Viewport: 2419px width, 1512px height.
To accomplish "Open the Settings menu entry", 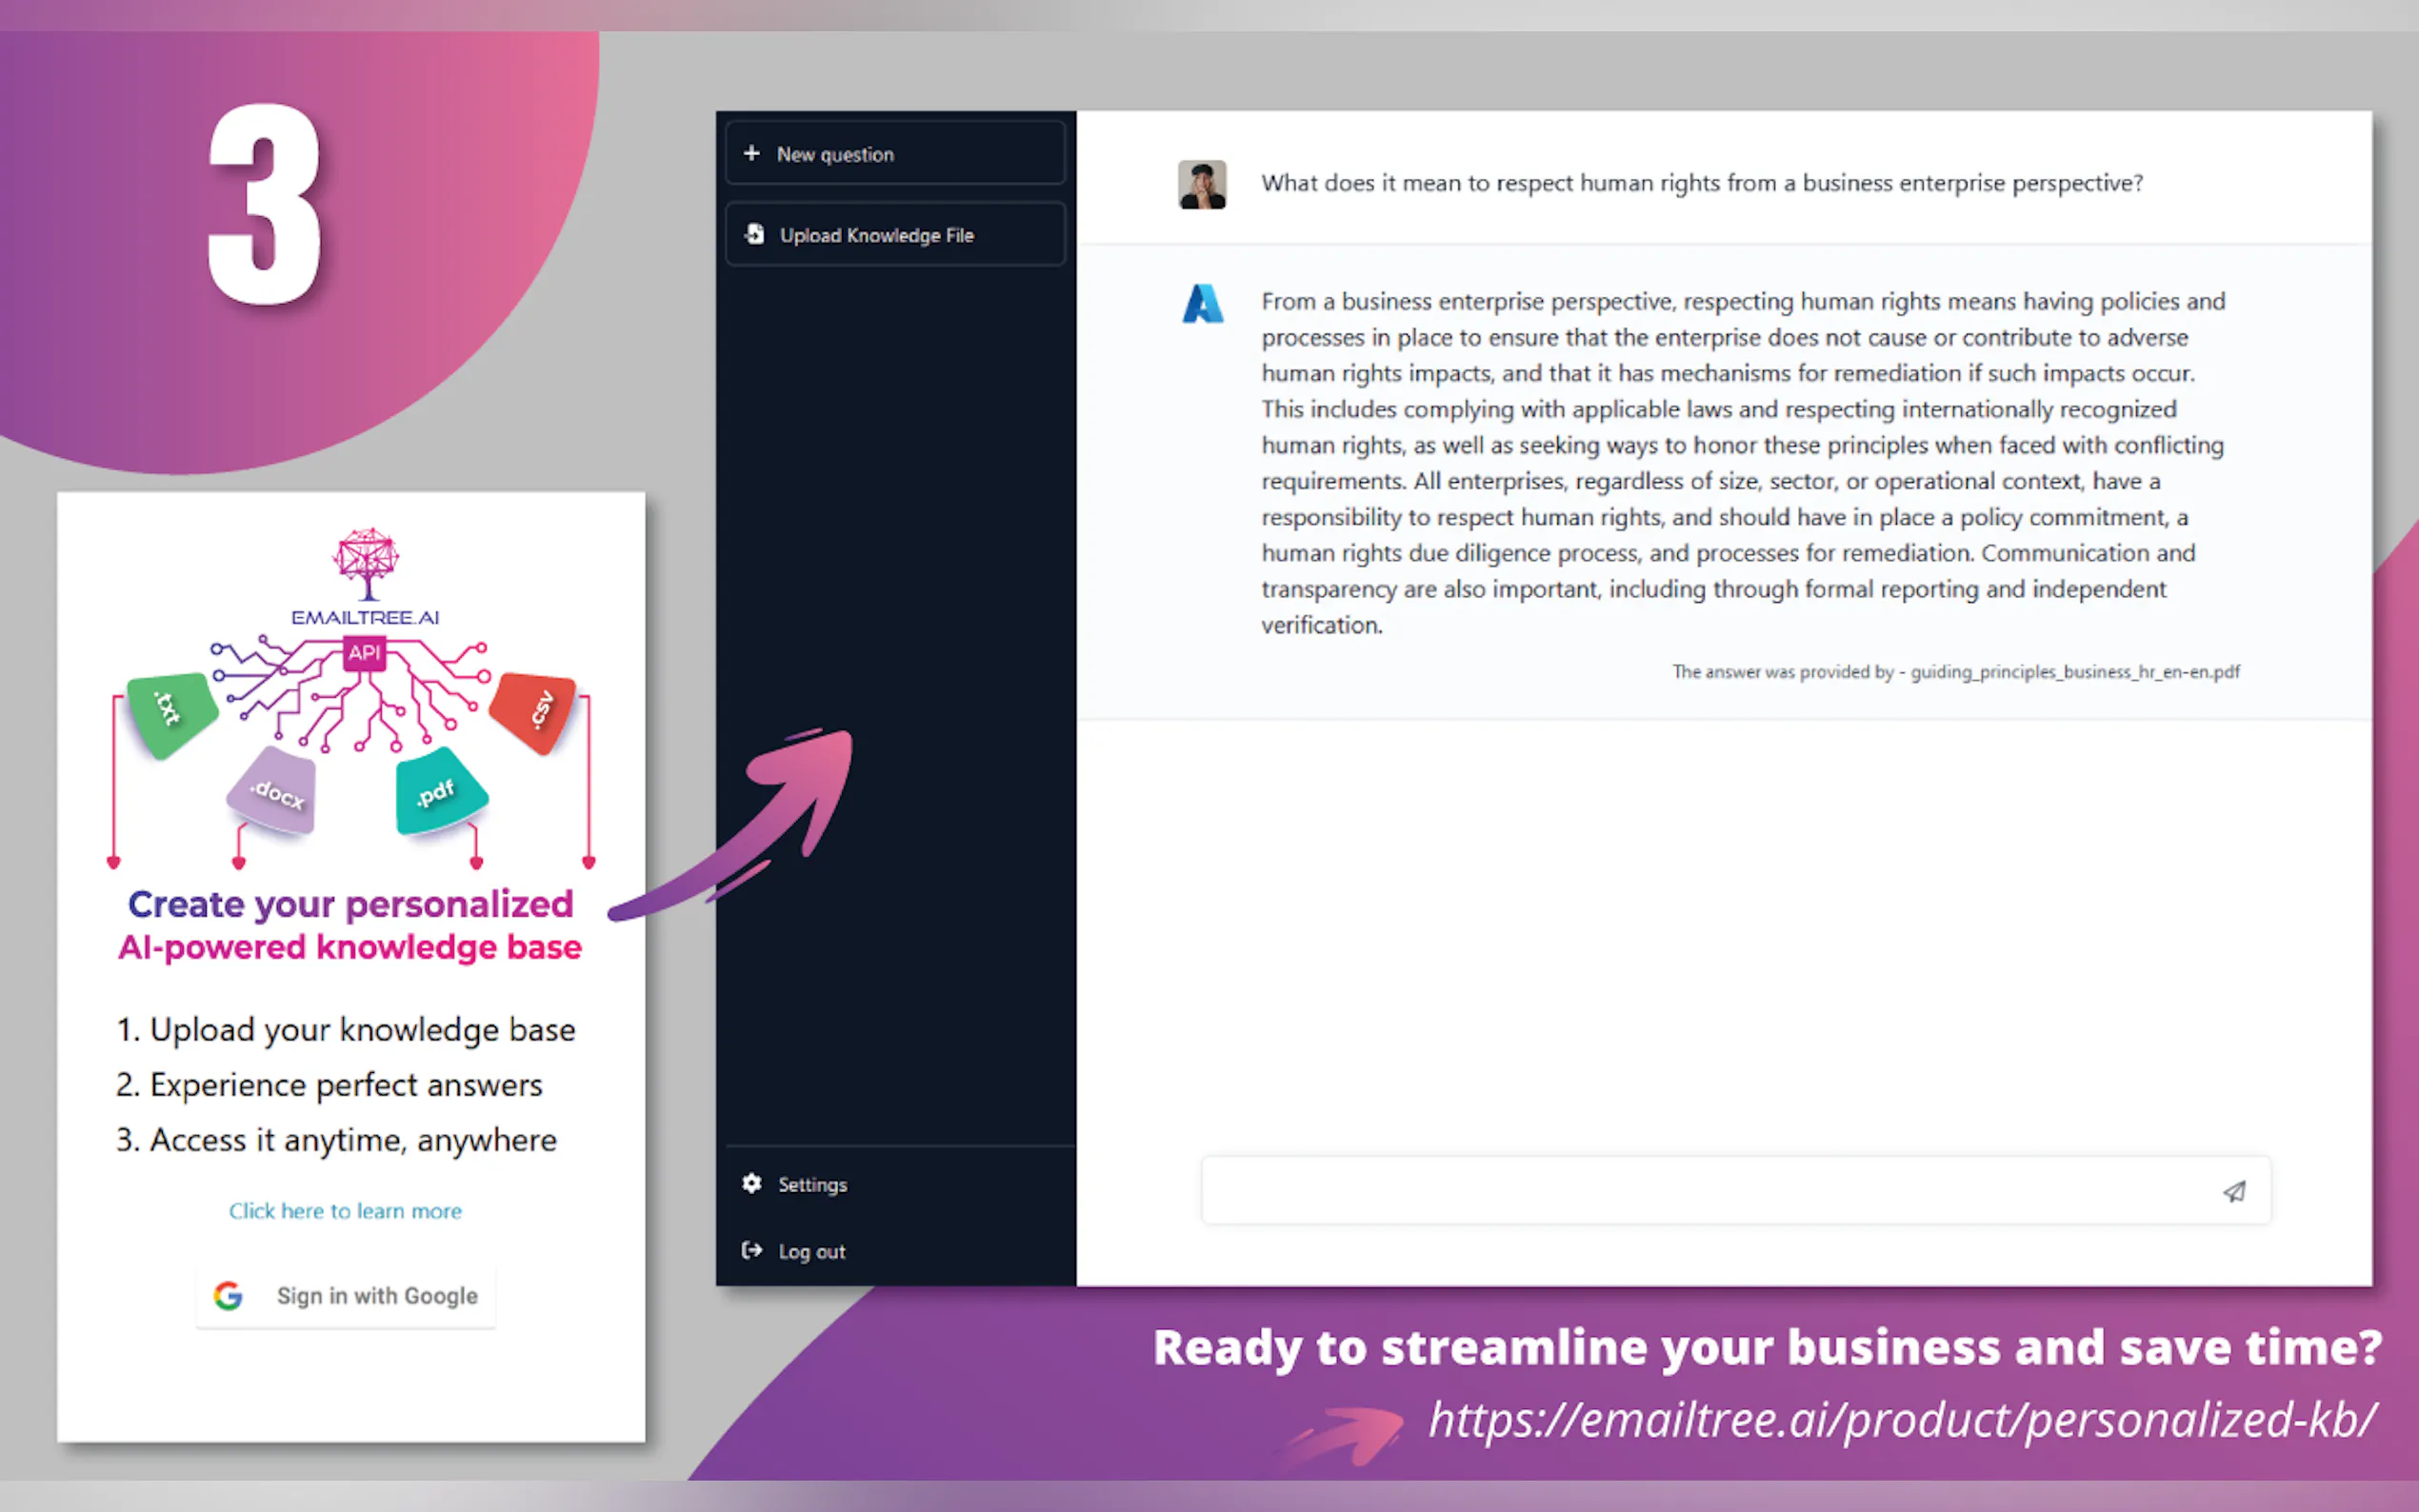I will click(812, 1185).
